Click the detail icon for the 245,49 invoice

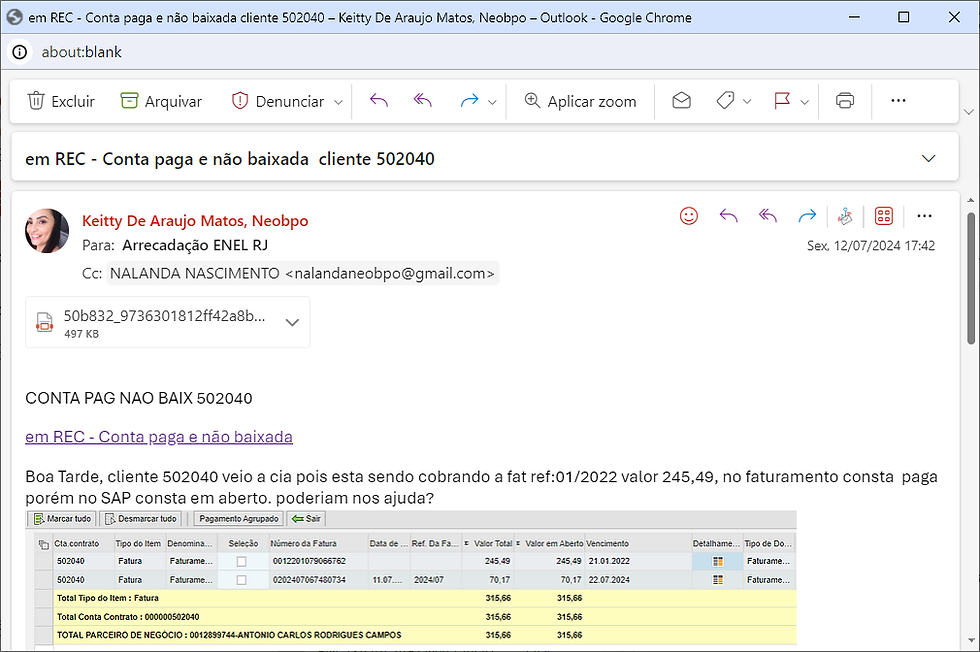tap(718, 561)
